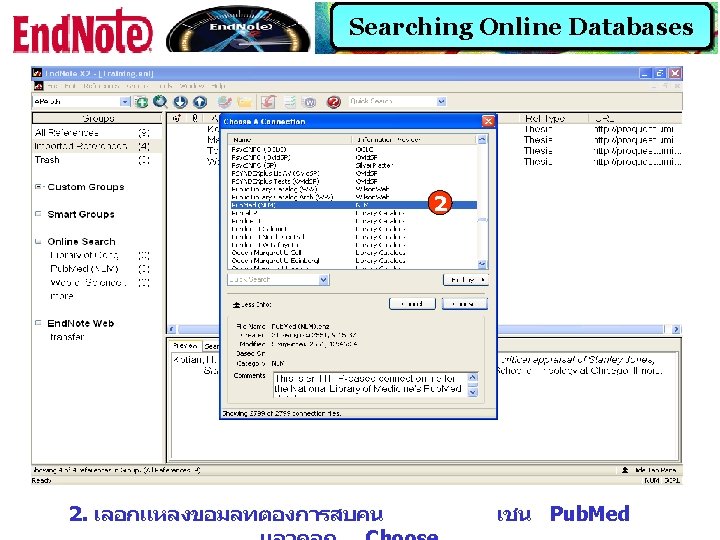Click the New Reference green plus icon
The image size is (720, 540).
tap(141, 102)
